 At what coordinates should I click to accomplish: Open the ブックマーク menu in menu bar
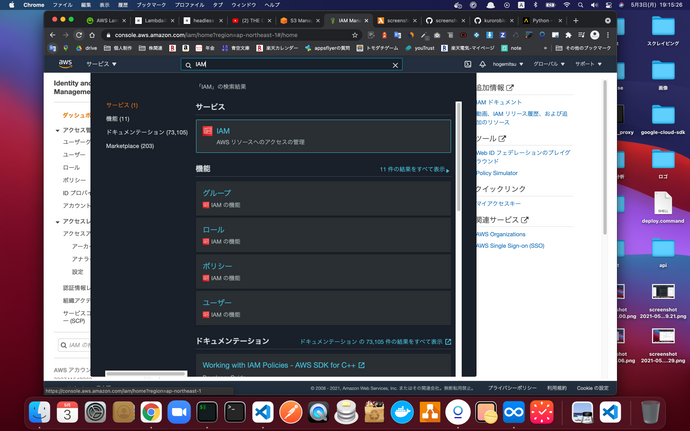click(x=151, y=5)
